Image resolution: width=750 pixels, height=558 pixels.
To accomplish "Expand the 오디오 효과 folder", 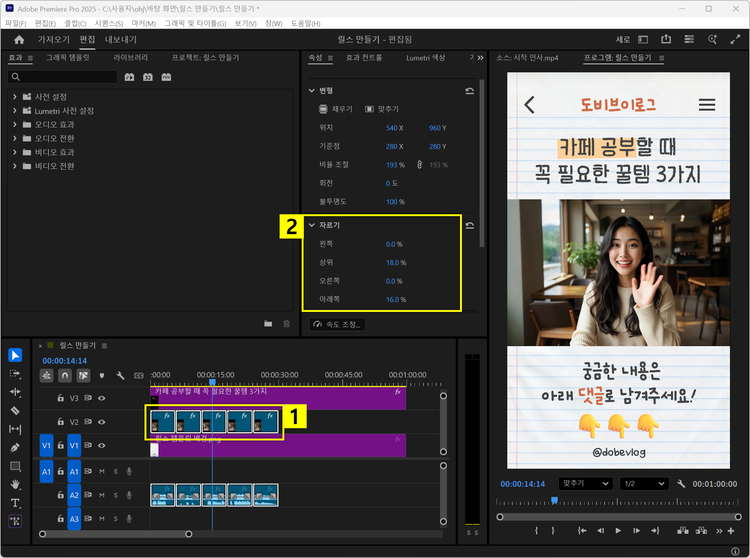I will [x=14, y=124].
